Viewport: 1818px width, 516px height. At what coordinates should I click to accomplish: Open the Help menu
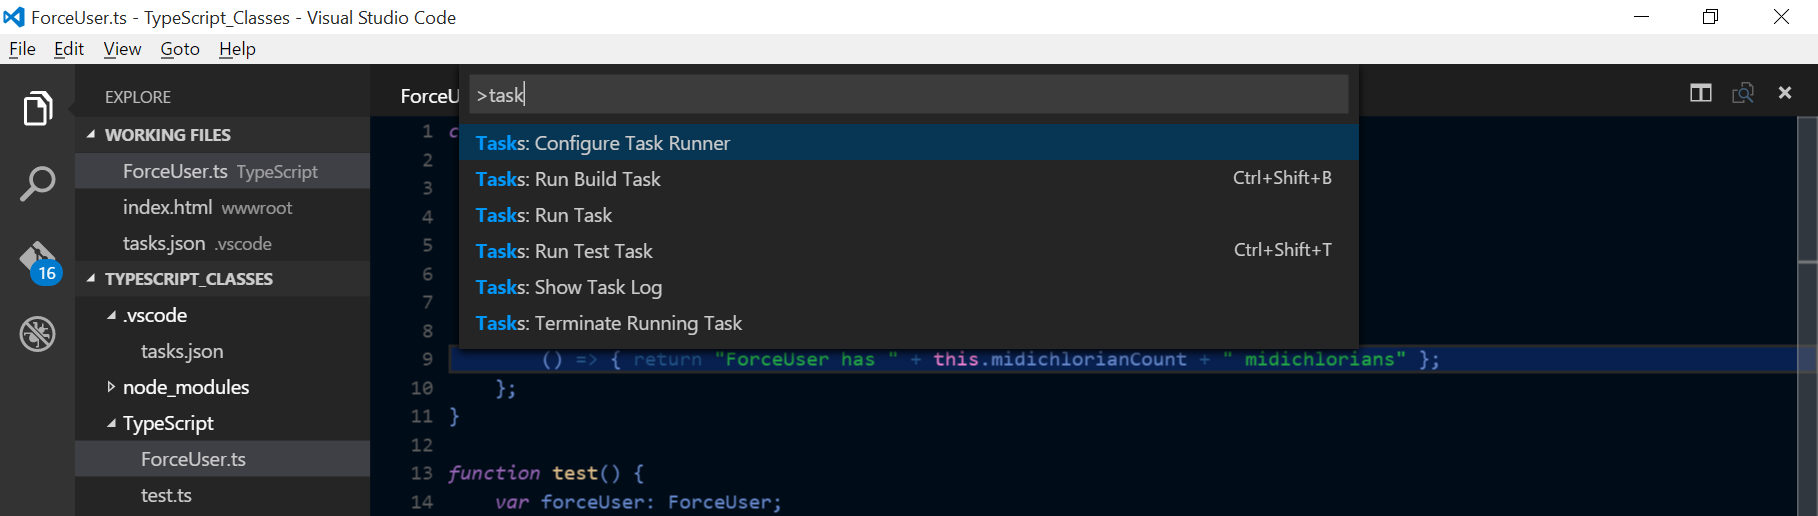tap(237, 49)
